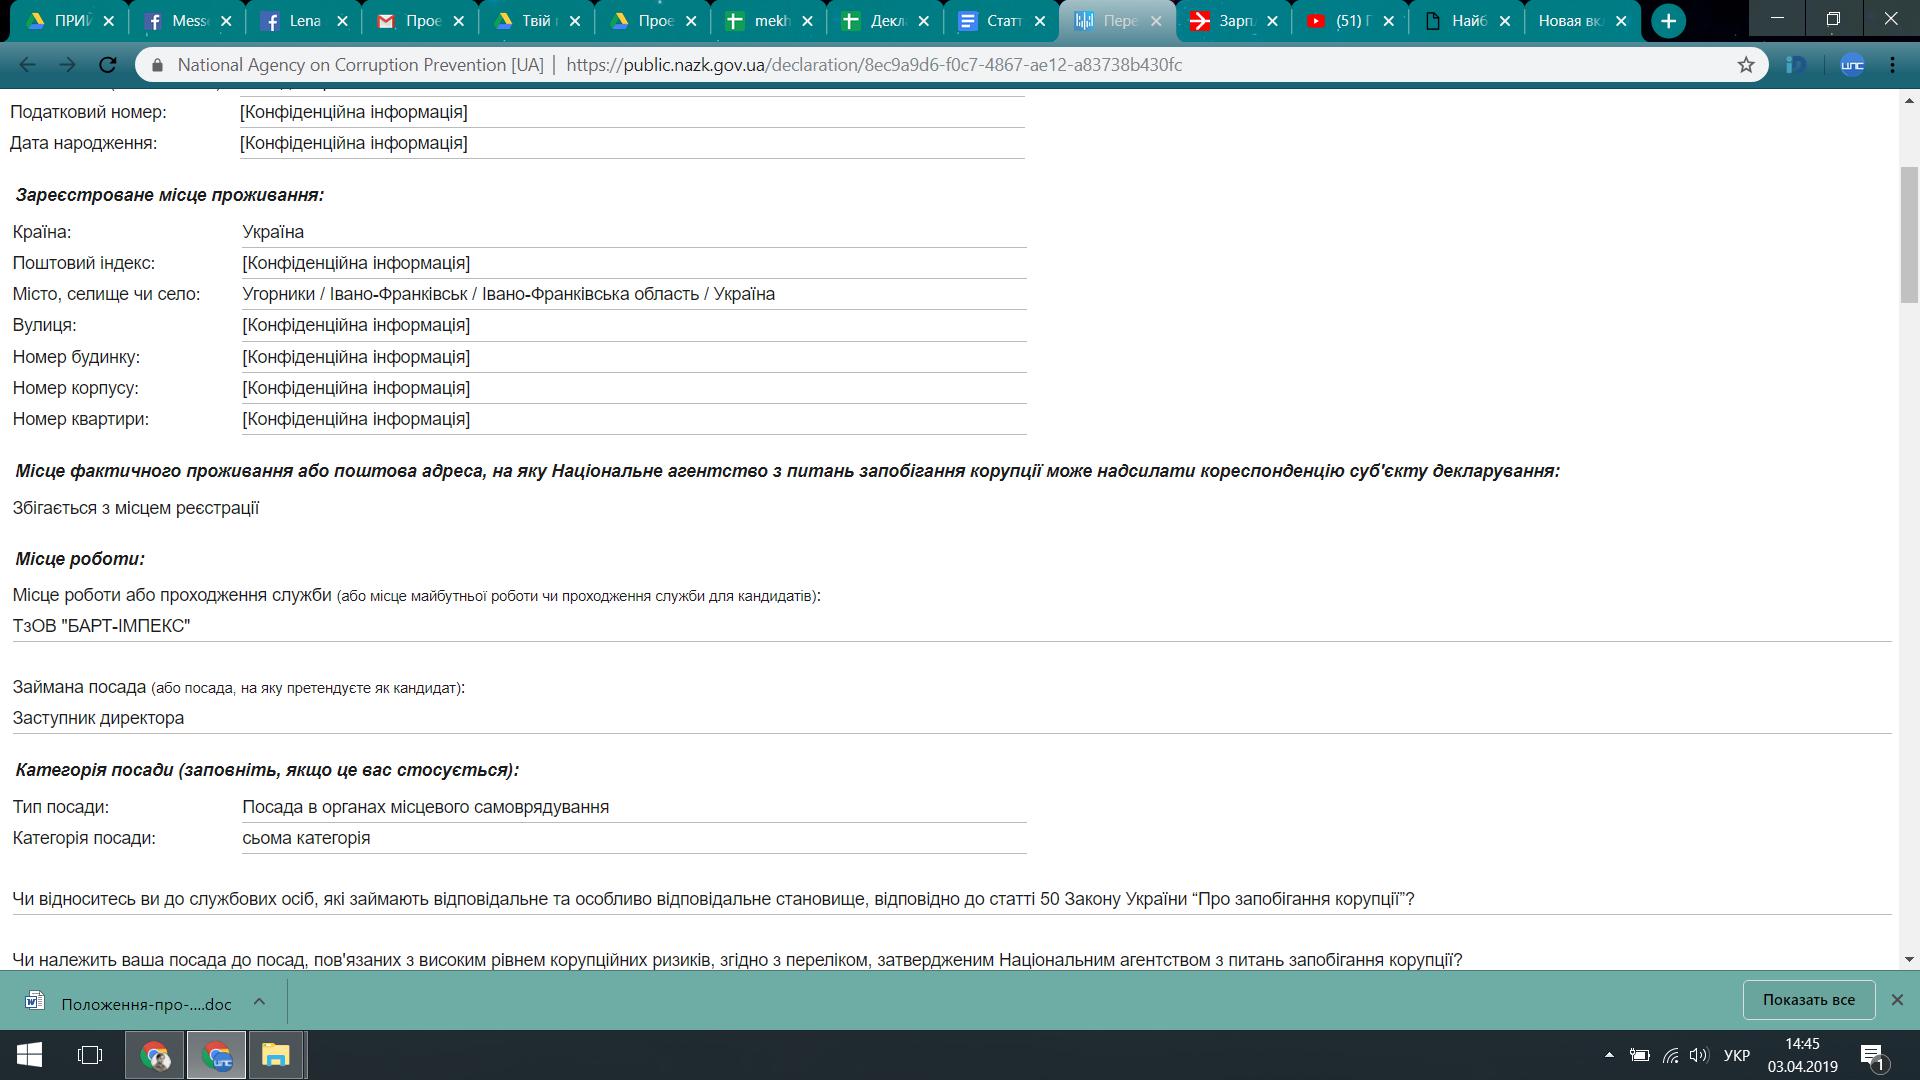Open the Chrome three-dot menu

1892,65
